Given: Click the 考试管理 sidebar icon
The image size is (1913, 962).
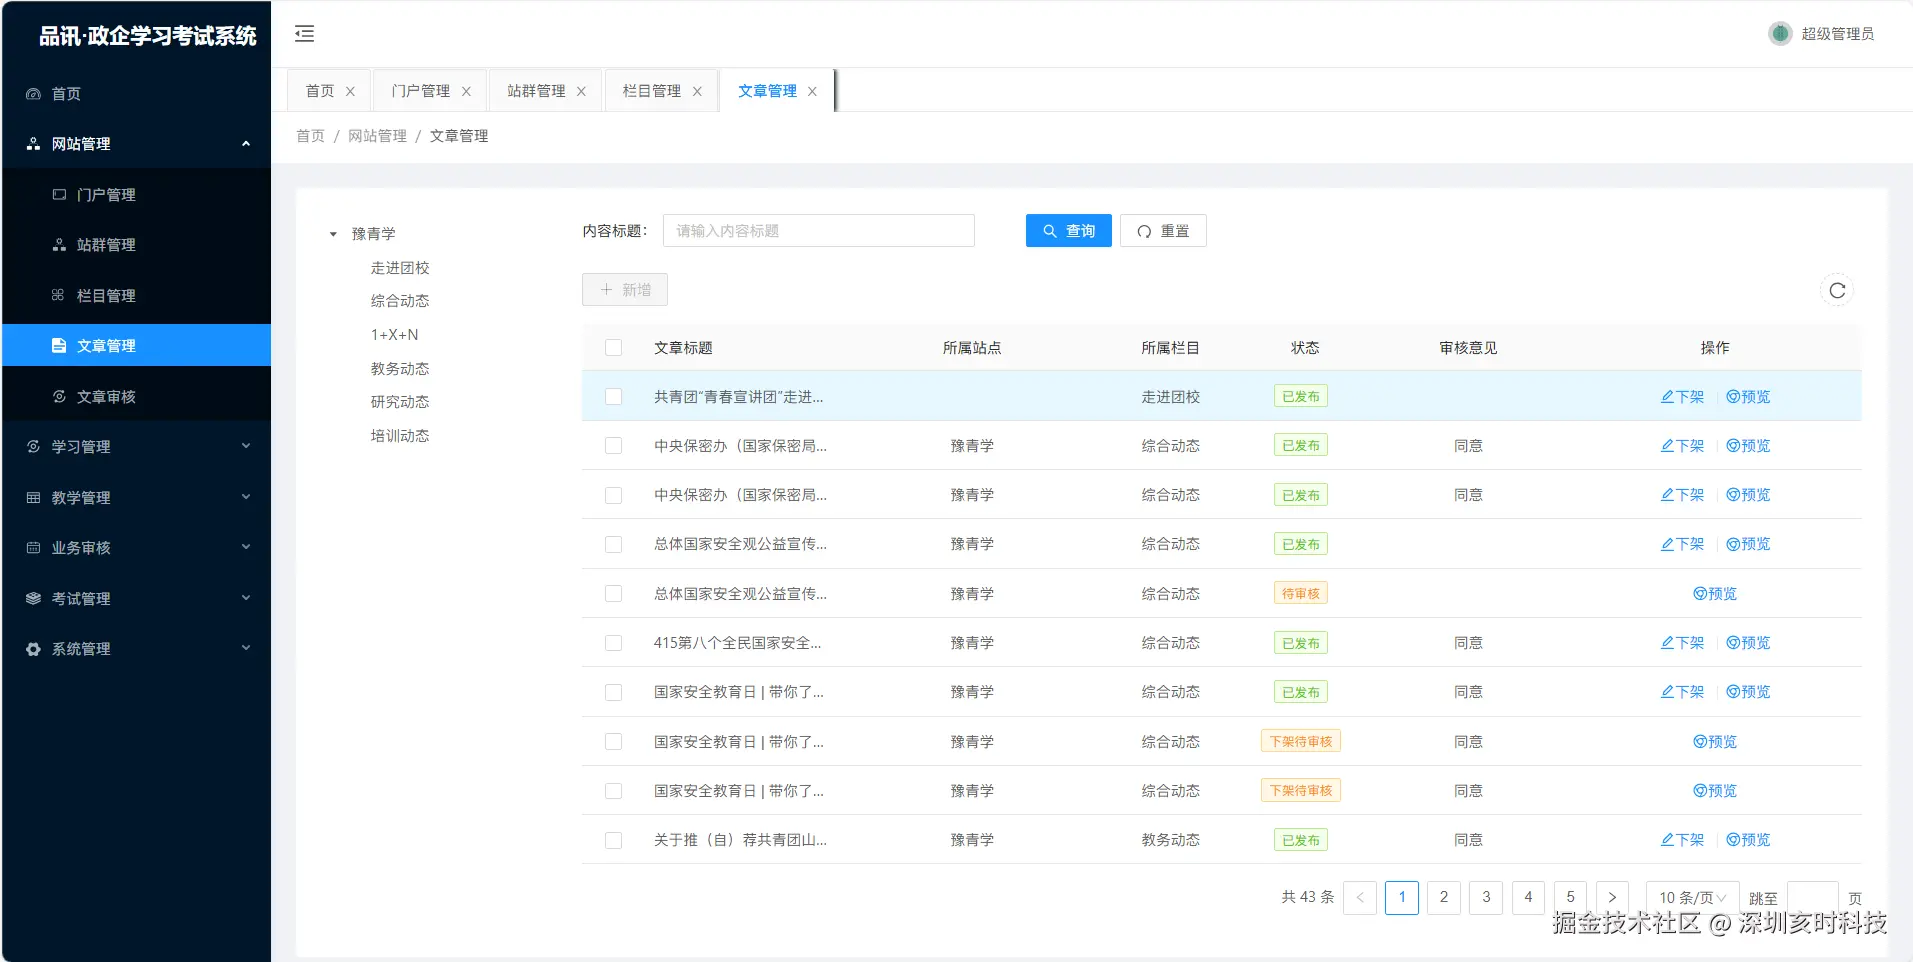Looking at the screenshot, I should click(33, 599).
